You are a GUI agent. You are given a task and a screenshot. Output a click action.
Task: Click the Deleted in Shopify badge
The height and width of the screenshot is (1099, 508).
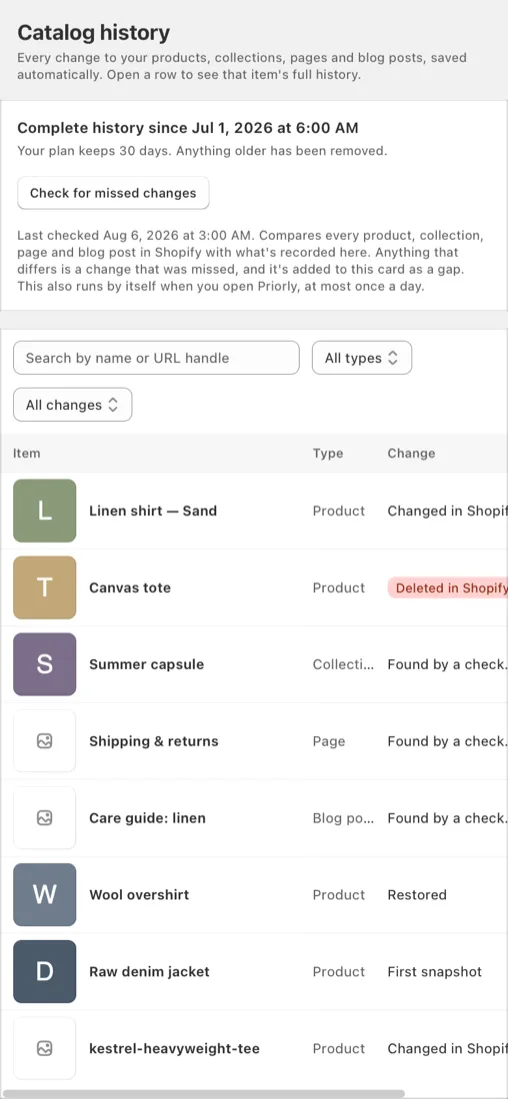point(448,588)
